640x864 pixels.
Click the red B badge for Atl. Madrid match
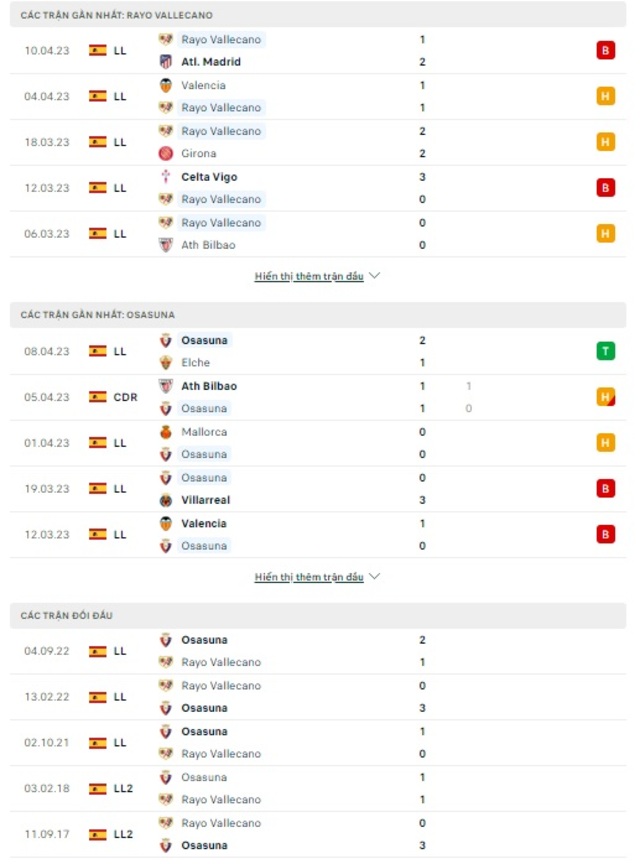605,51
